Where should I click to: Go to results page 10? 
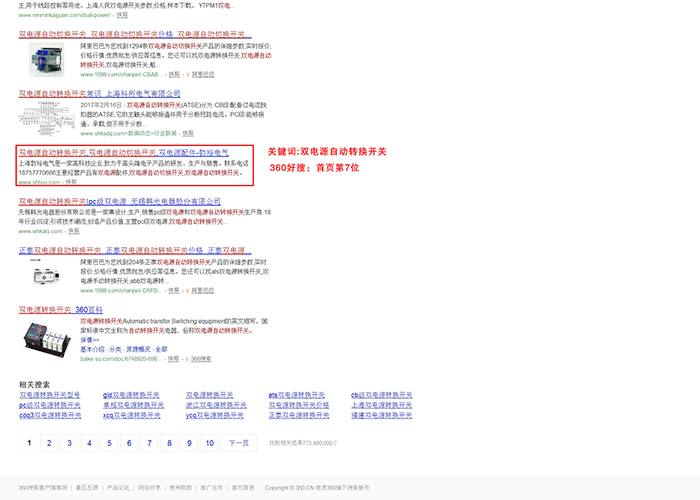(210, 443)
